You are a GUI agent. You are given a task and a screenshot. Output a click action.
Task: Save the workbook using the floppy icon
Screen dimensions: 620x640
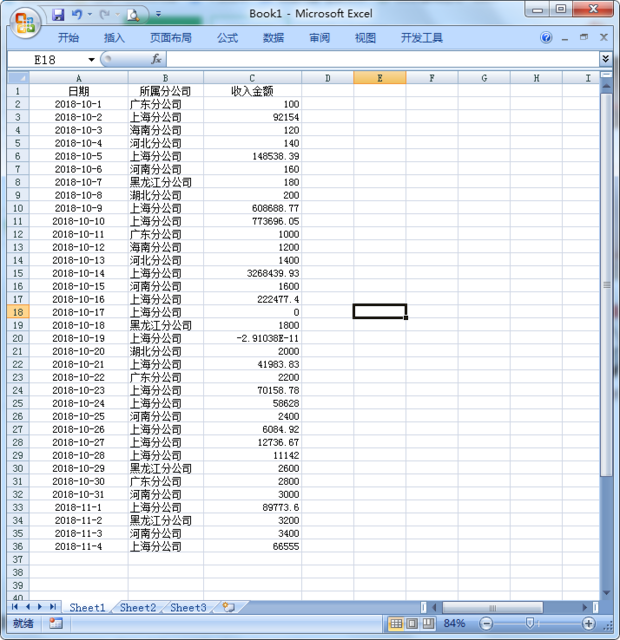[58, 15]
